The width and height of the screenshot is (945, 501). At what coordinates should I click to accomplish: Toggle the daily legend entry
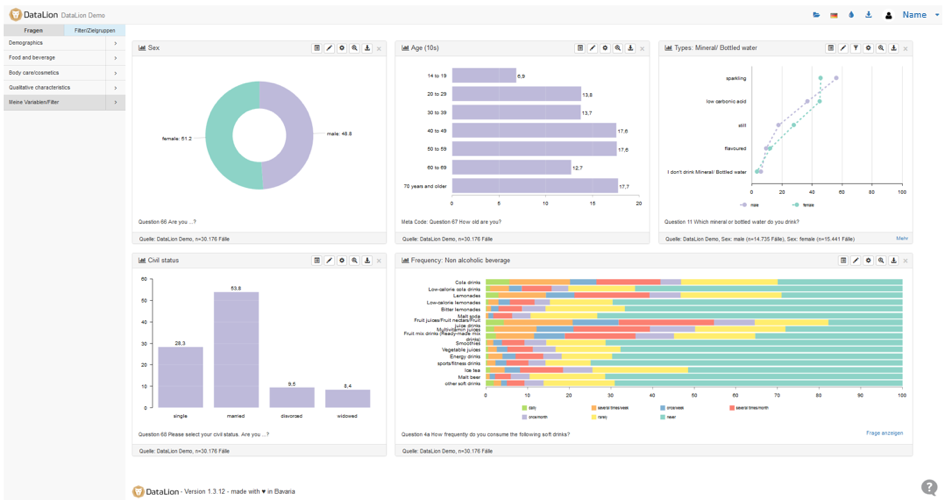(529, 408)
